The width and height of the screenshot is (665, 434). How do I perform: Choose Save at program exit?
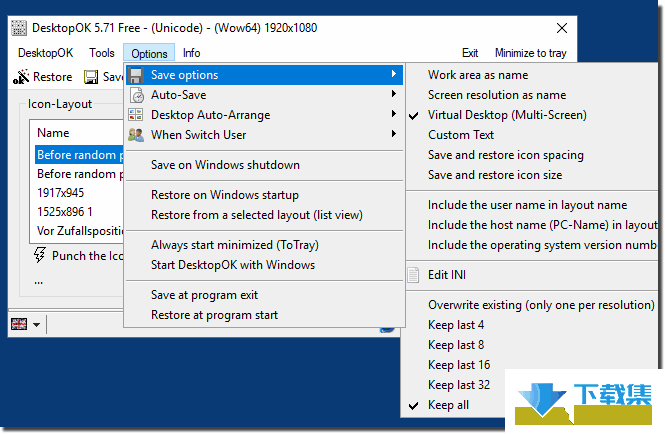(204, 295)
